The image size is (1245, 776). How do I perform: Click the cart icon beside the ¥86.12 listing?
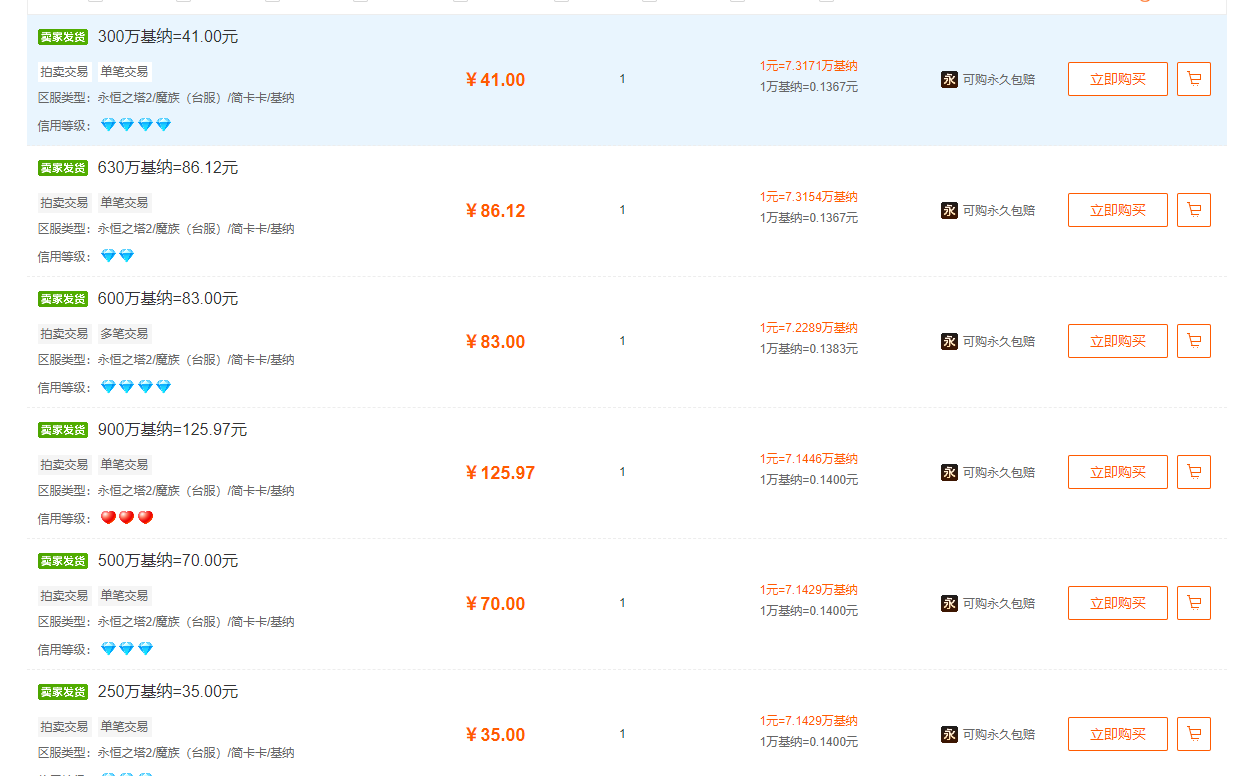[1194, 210]
